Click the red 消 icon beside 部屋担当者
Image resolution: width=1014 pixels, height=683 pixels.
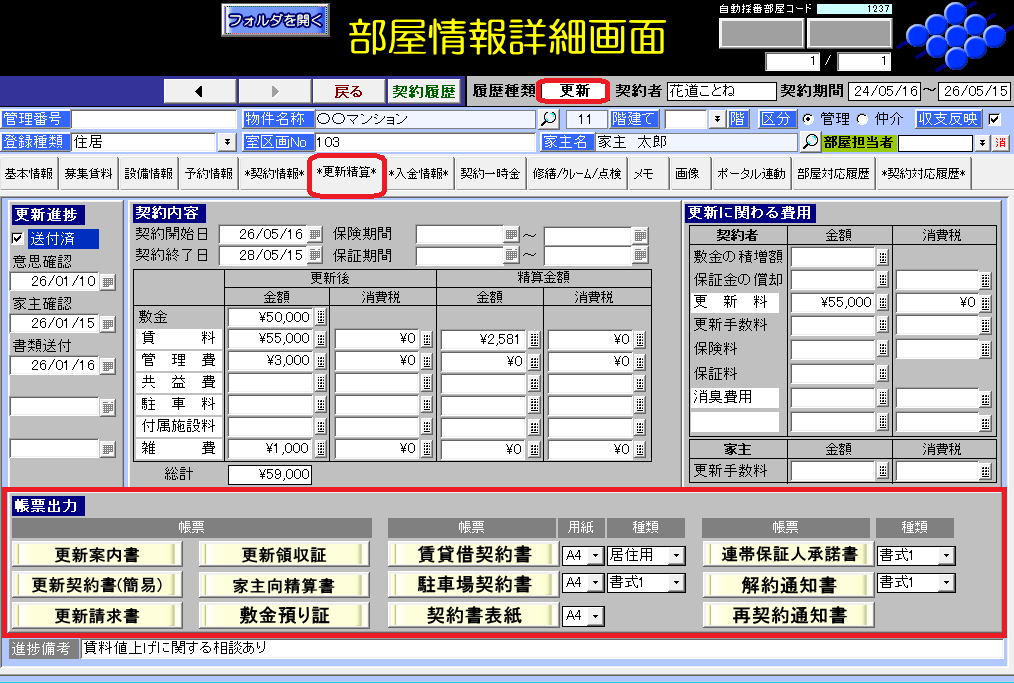pos(1000,143)
